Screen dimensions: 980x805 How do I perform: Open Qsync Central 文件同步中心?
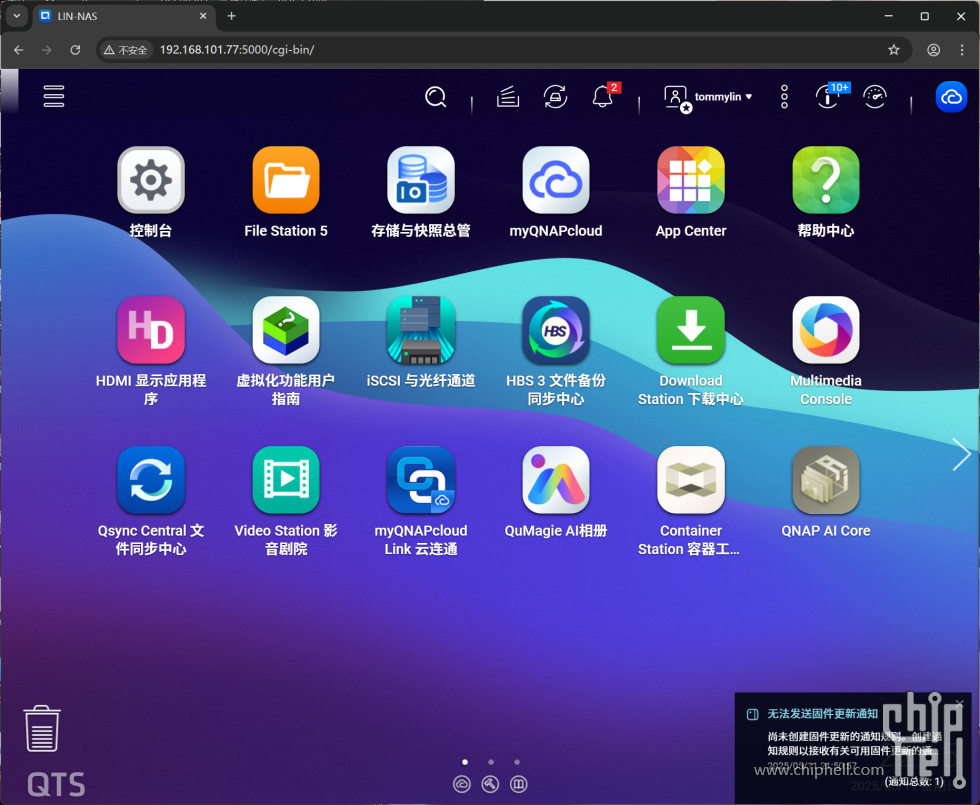(151, 480)
